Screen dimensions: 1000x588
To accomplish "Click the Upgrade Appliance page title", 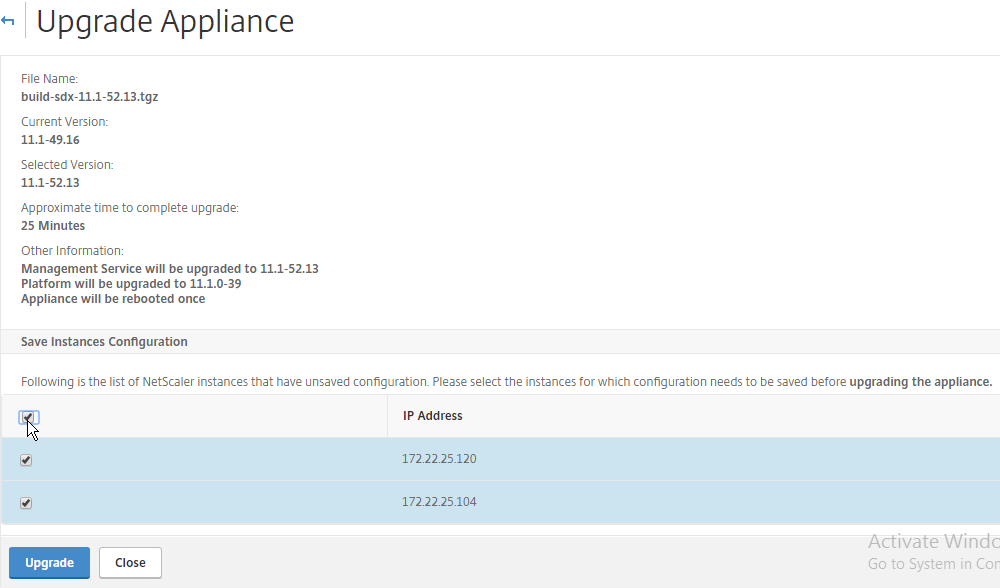I will click(165, 21).
